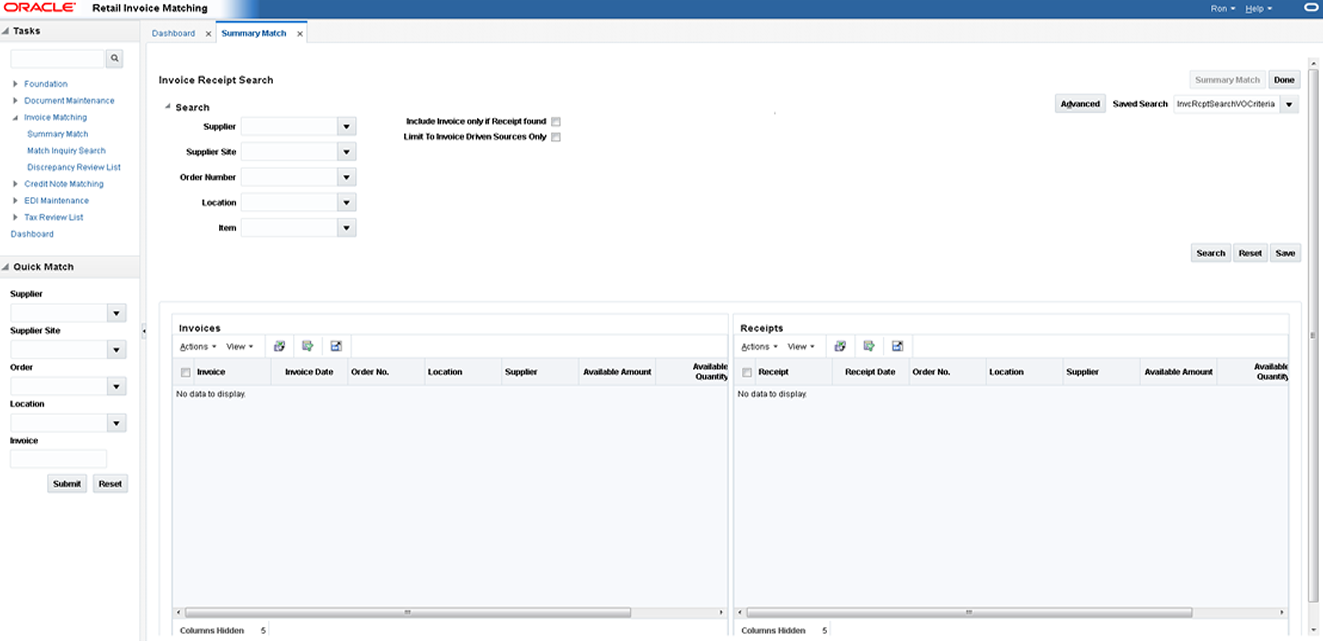Collapse the Invoice Matching tree node
1323x642 pixels.
click(x=15, y=117)
